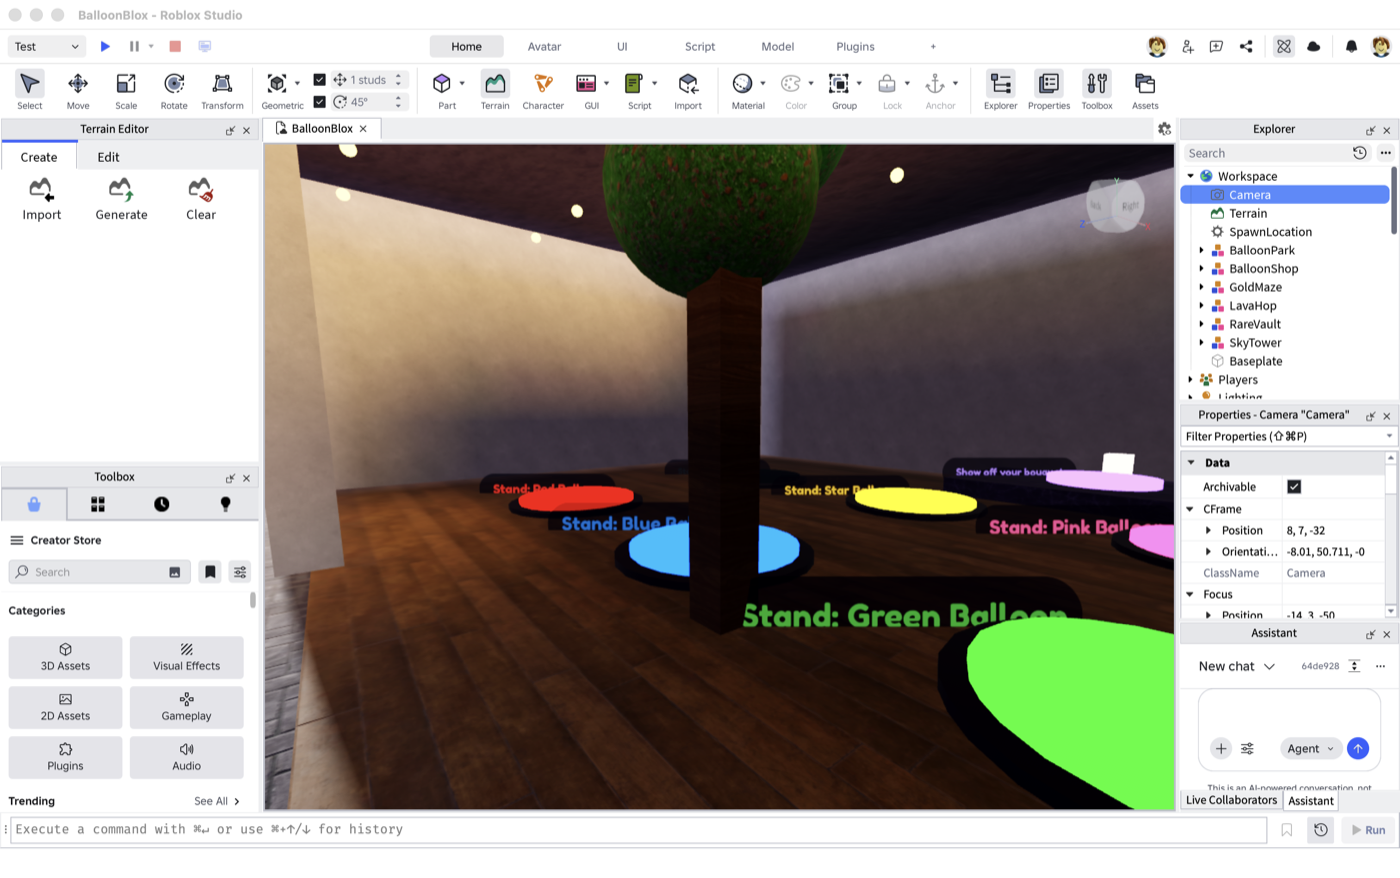Open Toolbox creations lightbulb tab

pos(225,505)
